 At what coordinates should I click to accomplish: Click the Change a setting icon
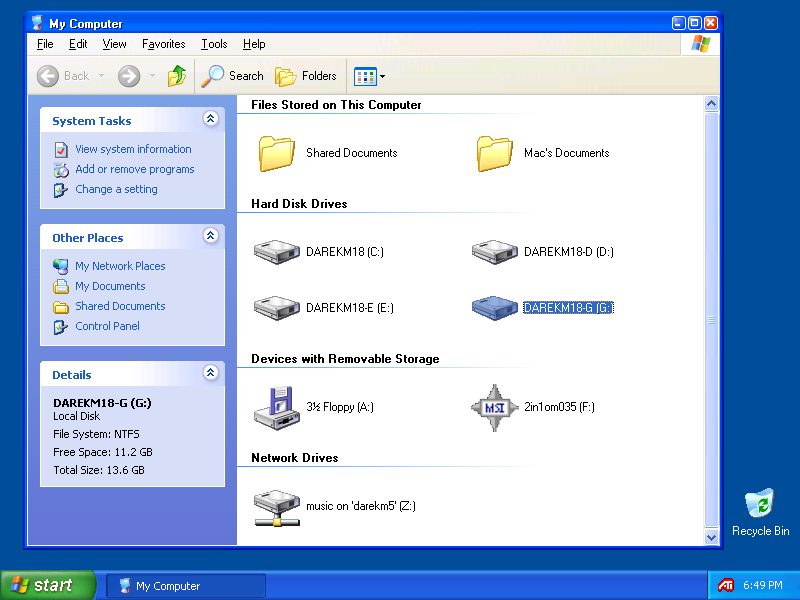tap(61, 190)
